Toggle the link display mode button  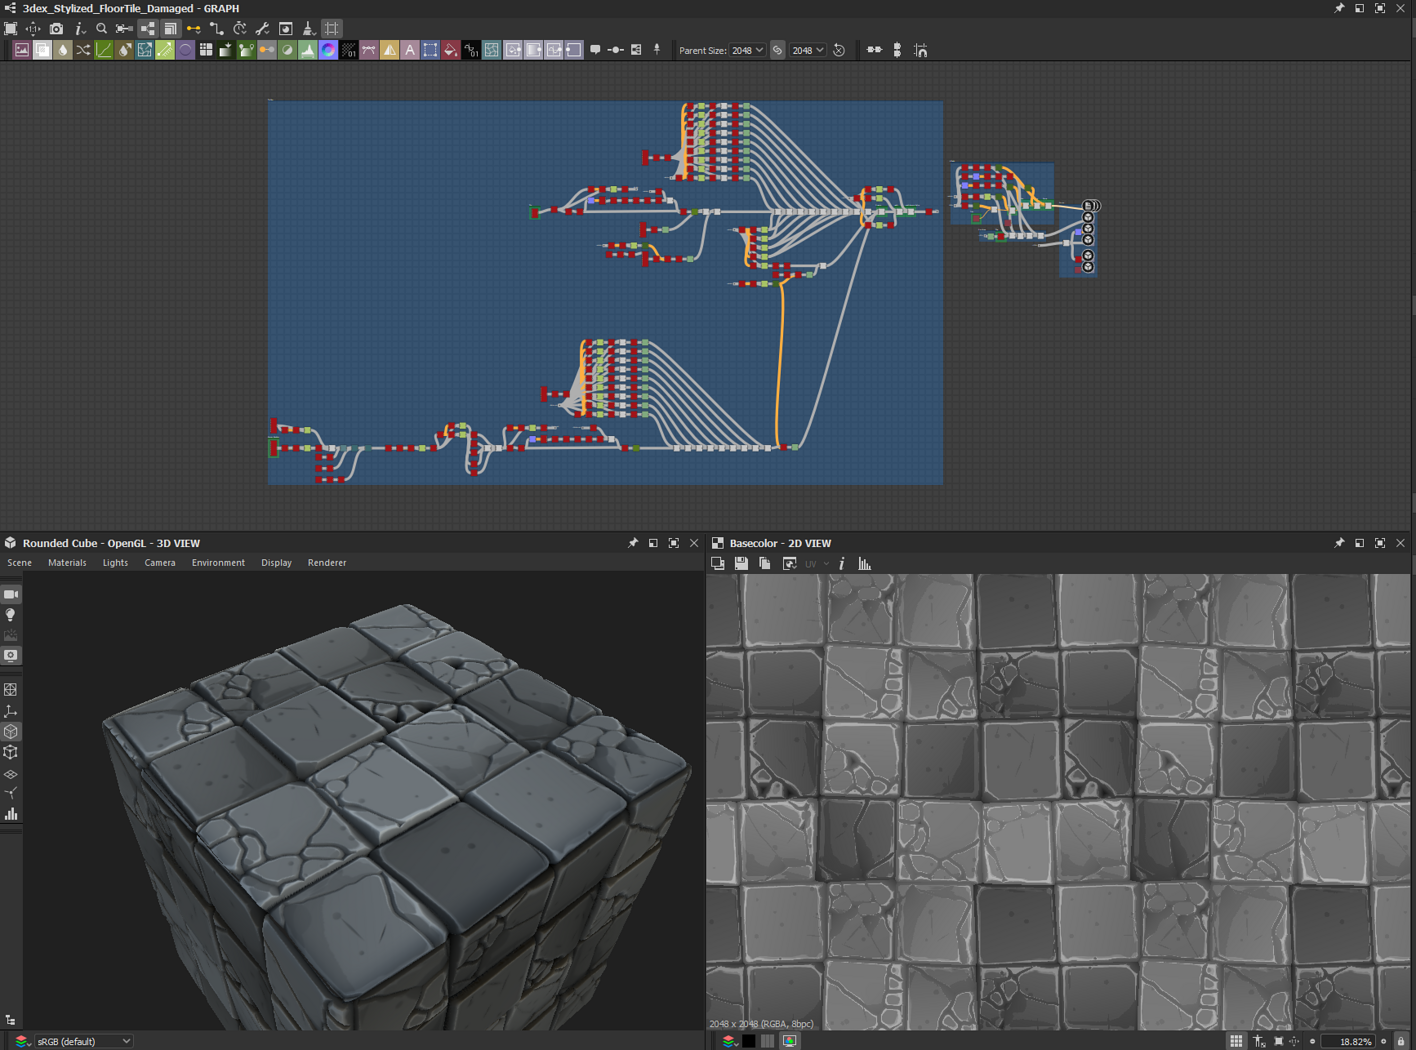(148, 29)
